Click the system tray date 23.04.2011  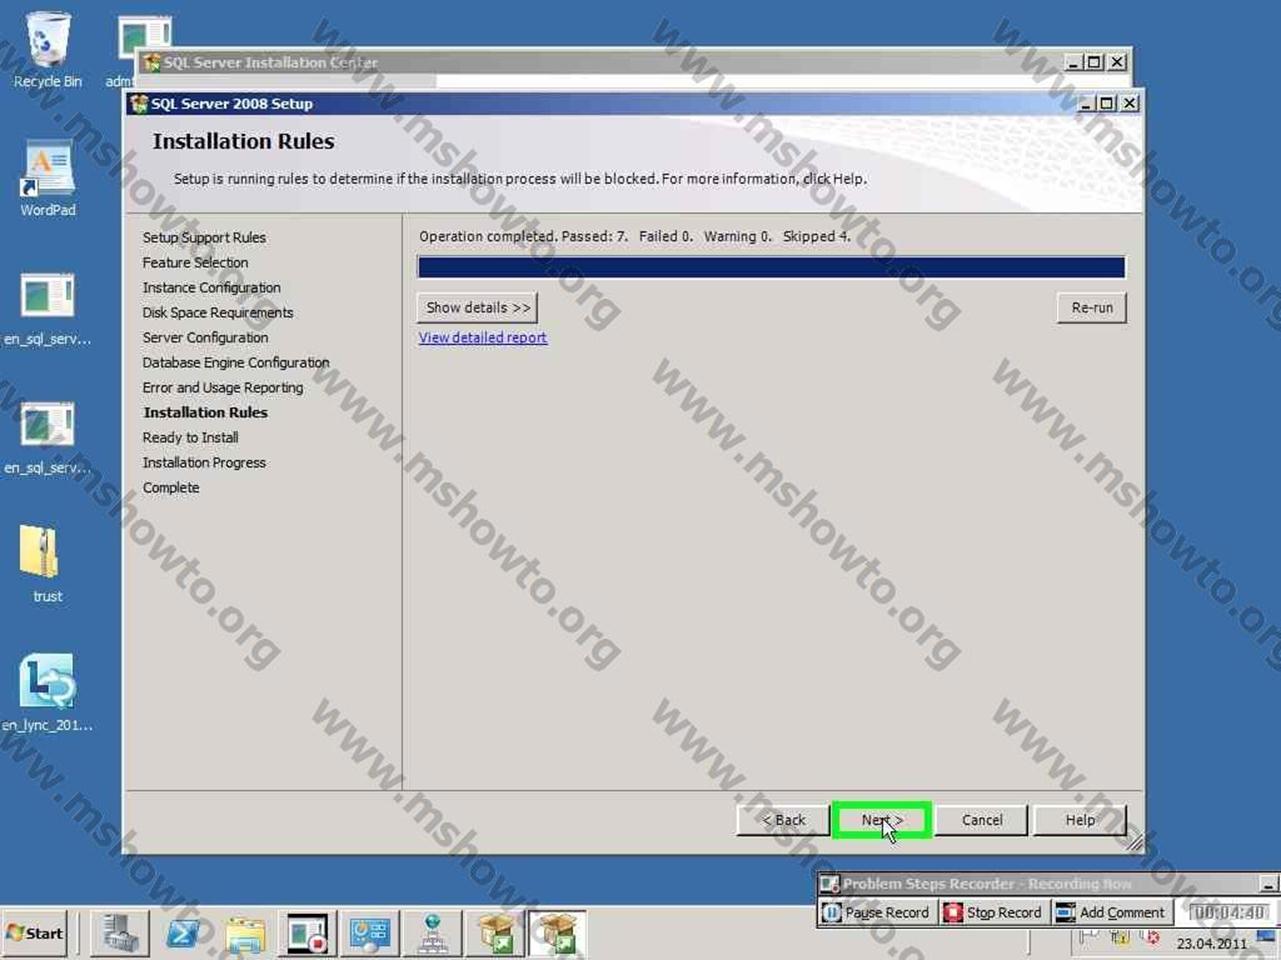tap(1212, 943)
